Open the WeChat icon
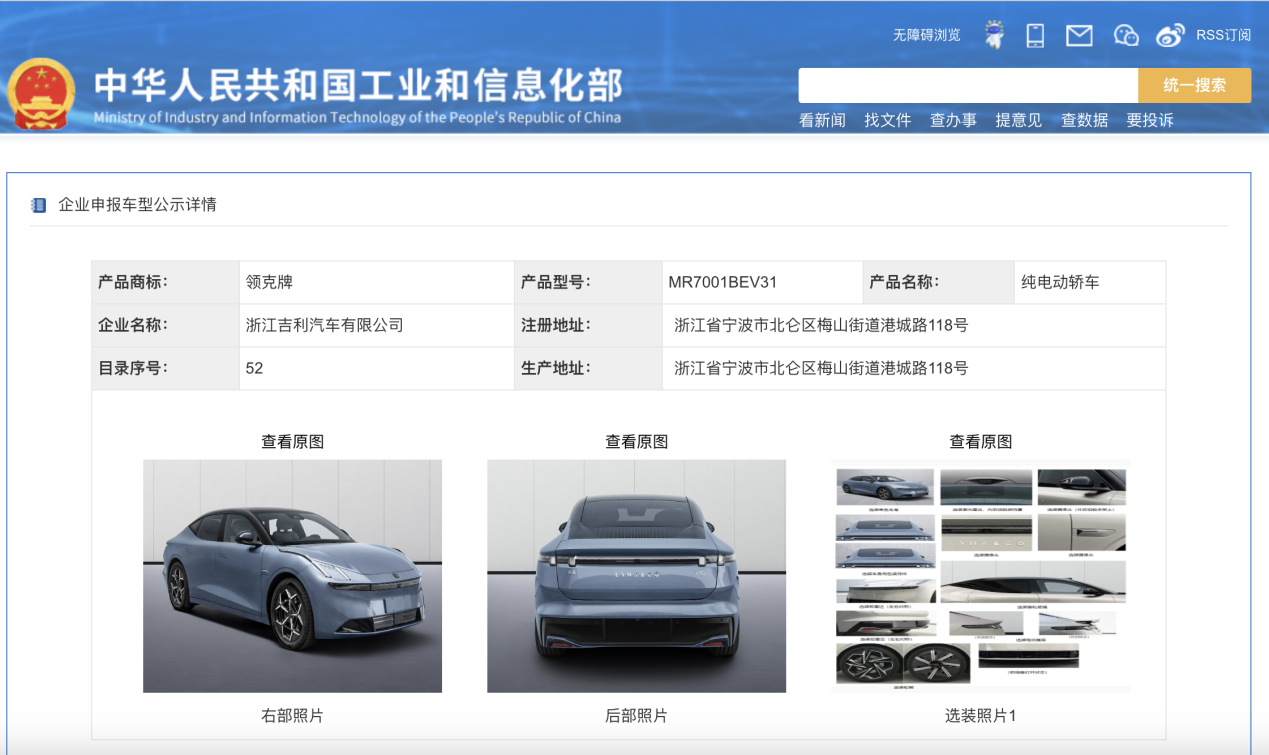Viewport: 1269px width, 755px height. (1126, 35)
